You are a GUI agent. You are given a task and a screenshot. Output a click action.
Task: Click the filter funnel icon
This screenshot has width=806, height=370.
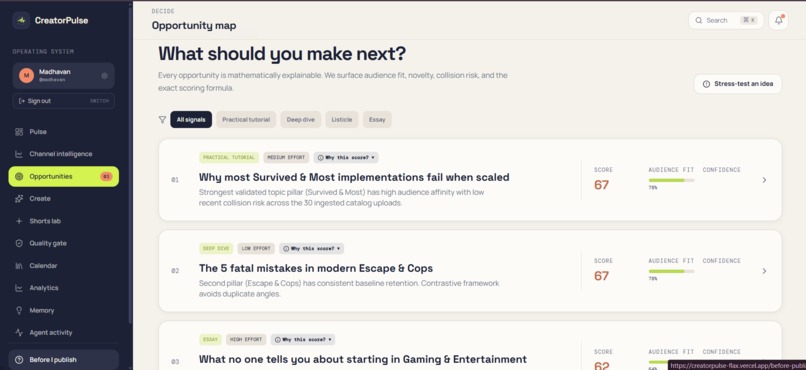(x=162, y=120)
